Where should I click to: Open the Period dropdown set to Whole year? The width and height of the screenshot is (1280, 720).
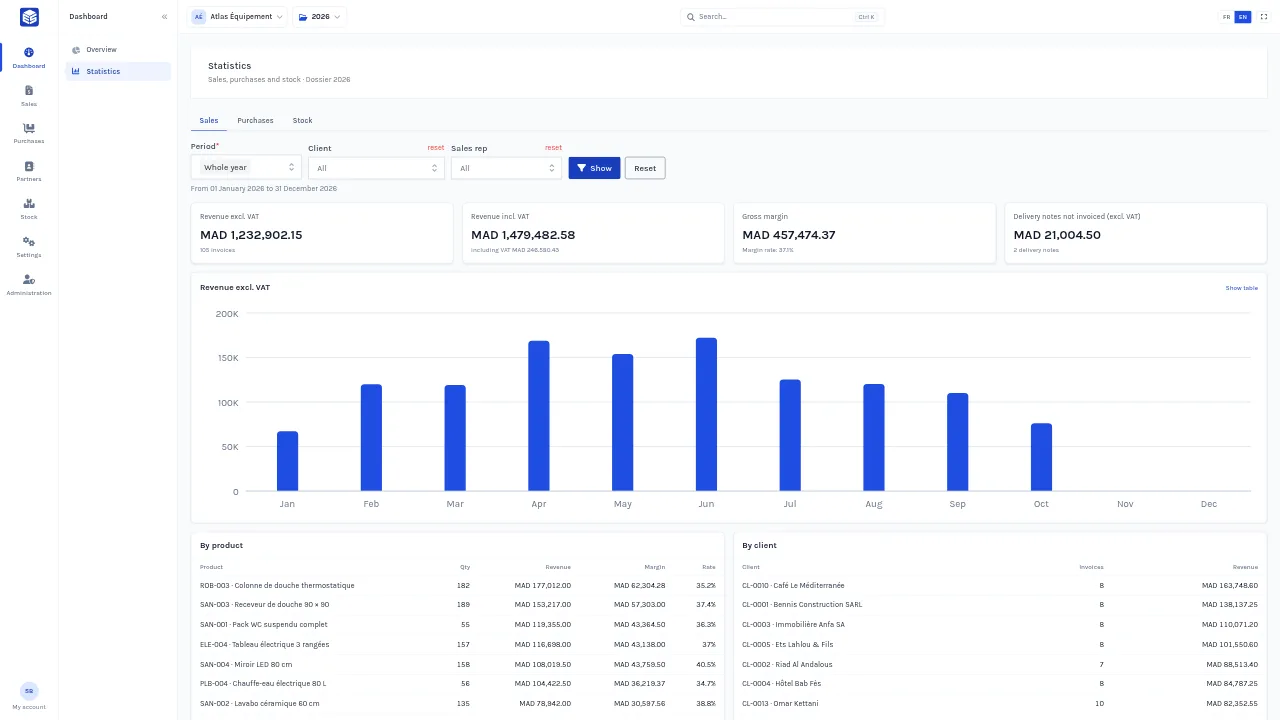pyautogui.click(x=246, y=168)
